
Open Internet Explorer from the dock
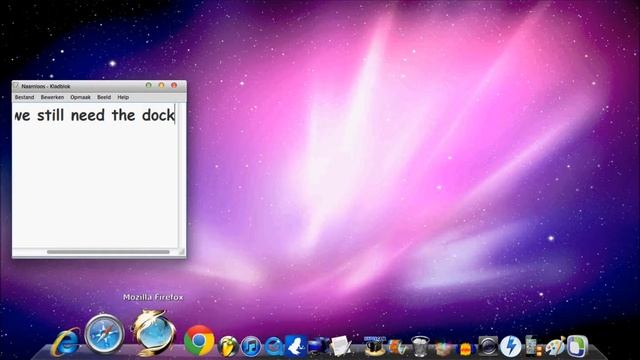[65, 341]
